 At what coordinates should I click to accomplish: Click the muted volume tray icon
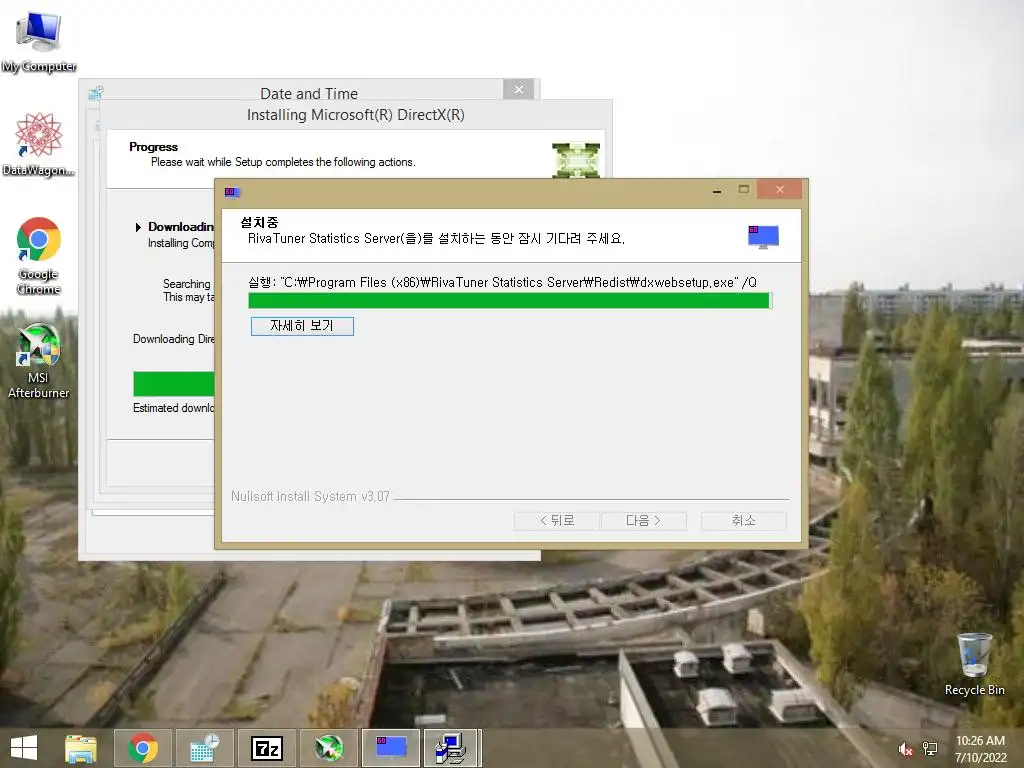tap(905, 749)
